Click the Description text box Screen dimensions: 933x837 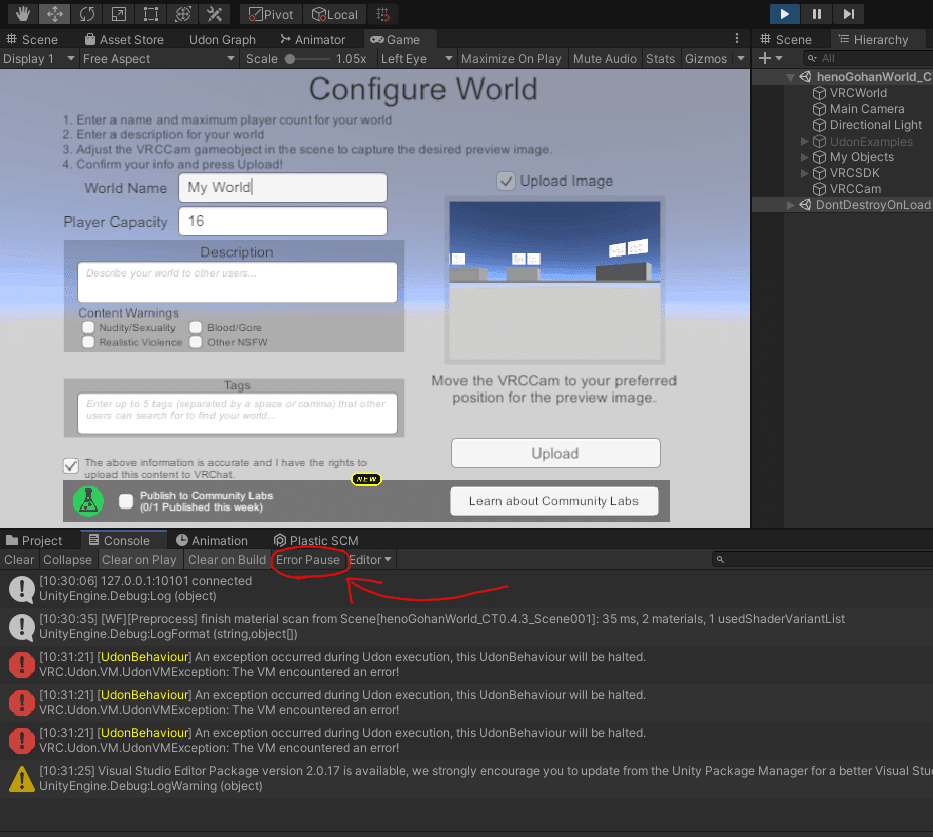click(237, 282)
